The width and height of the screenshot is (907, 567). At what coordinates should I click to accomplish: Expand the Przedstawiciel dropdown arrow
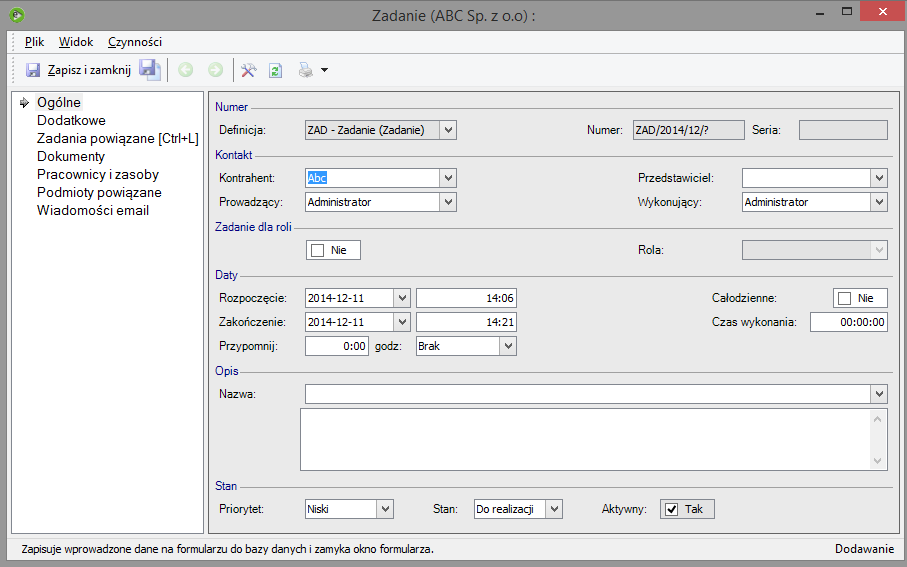point(879,178)
